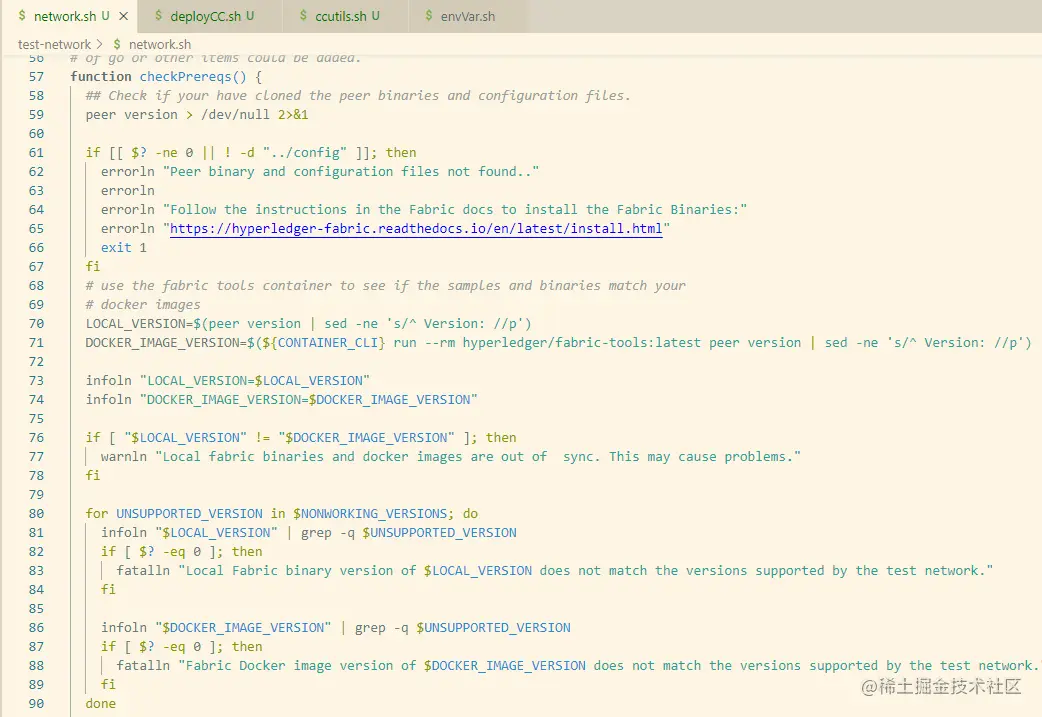Click the 'fi' on line 67
Screen dimensions: 1042x717
[92, 266]
